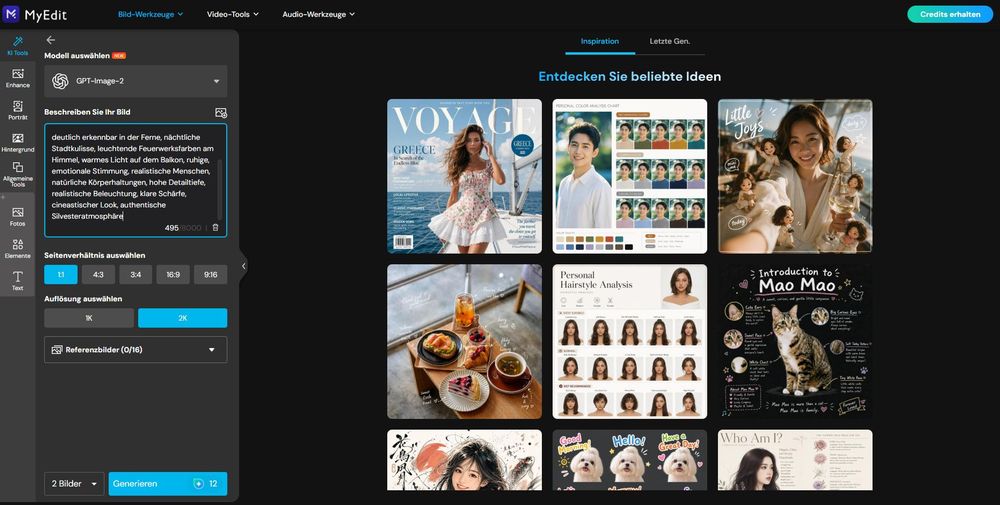Click the image prompt helper icon
Viewport: 1000px width, 505px height.
(x=221, y=113)
